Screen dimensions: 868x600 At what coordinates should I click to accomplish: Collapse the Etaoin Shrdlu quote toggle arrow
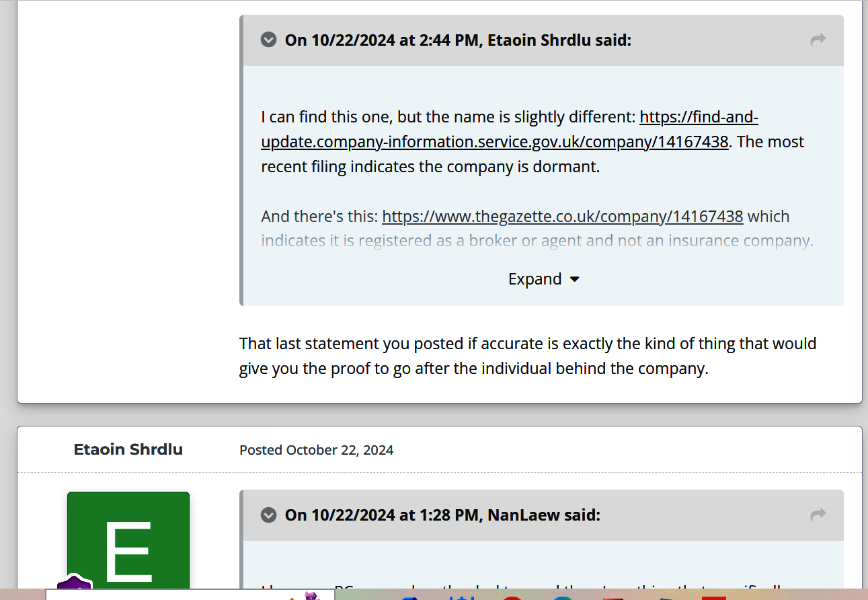point(268,40)
